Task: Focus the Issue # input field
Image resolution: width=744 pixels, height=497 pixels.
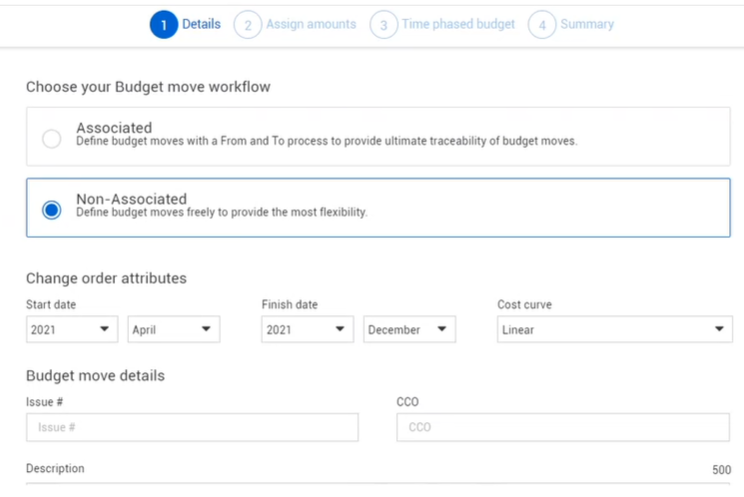Action: tap(192, 427)
